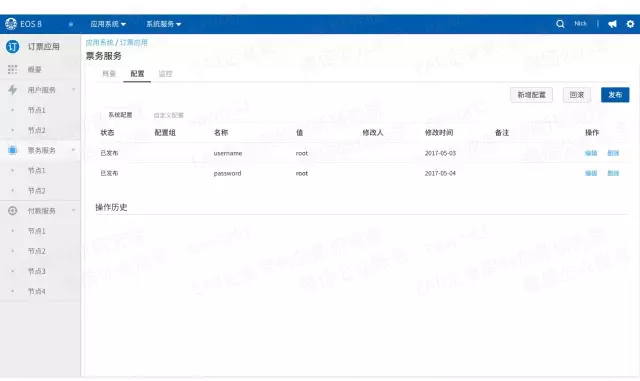Open the 系统服务 dropdown menu
The width and height of the screenshot is (640, 381).
pos(164,24)
